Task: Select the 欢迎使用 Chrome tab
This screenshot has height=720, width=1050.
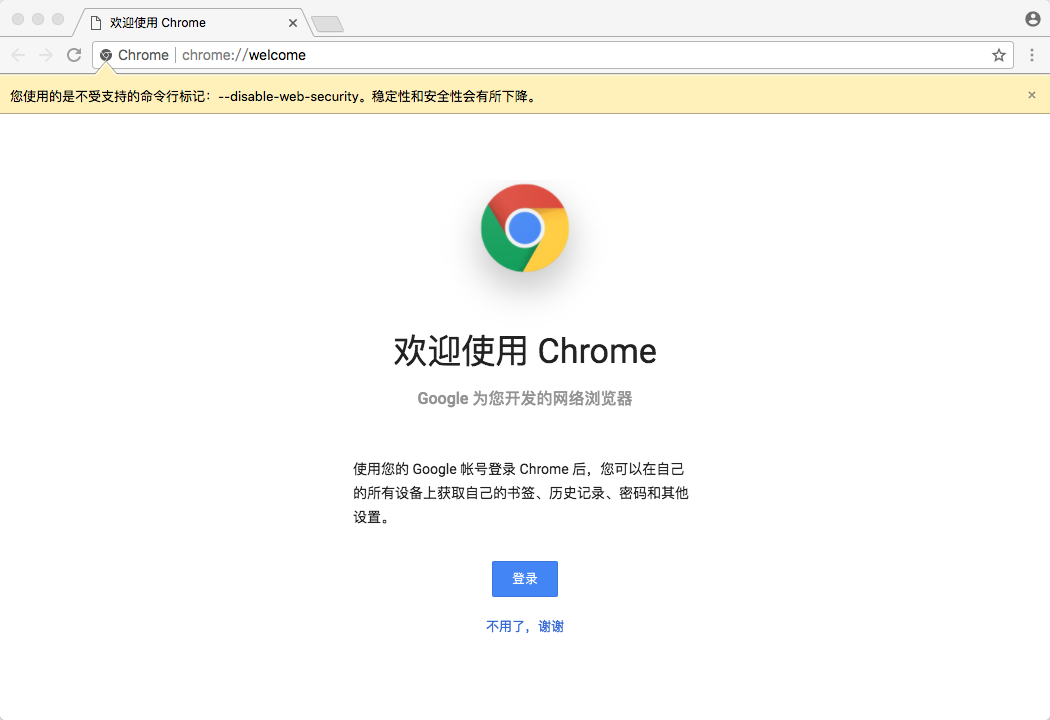Action: coord(193,23)
